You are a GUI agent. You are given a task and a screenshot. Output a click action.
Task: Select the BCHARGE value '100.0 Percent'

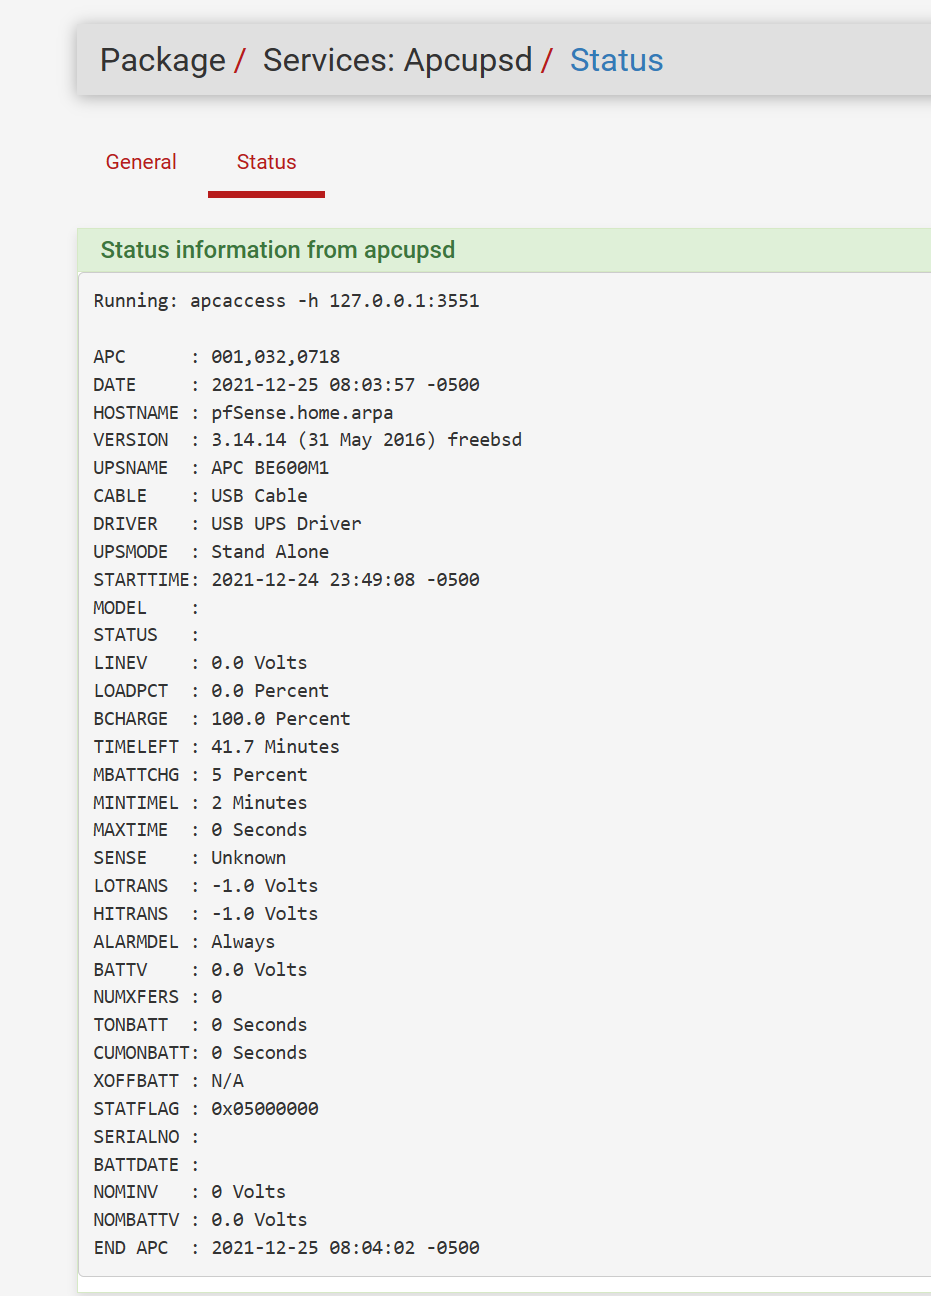coord(281,719)
